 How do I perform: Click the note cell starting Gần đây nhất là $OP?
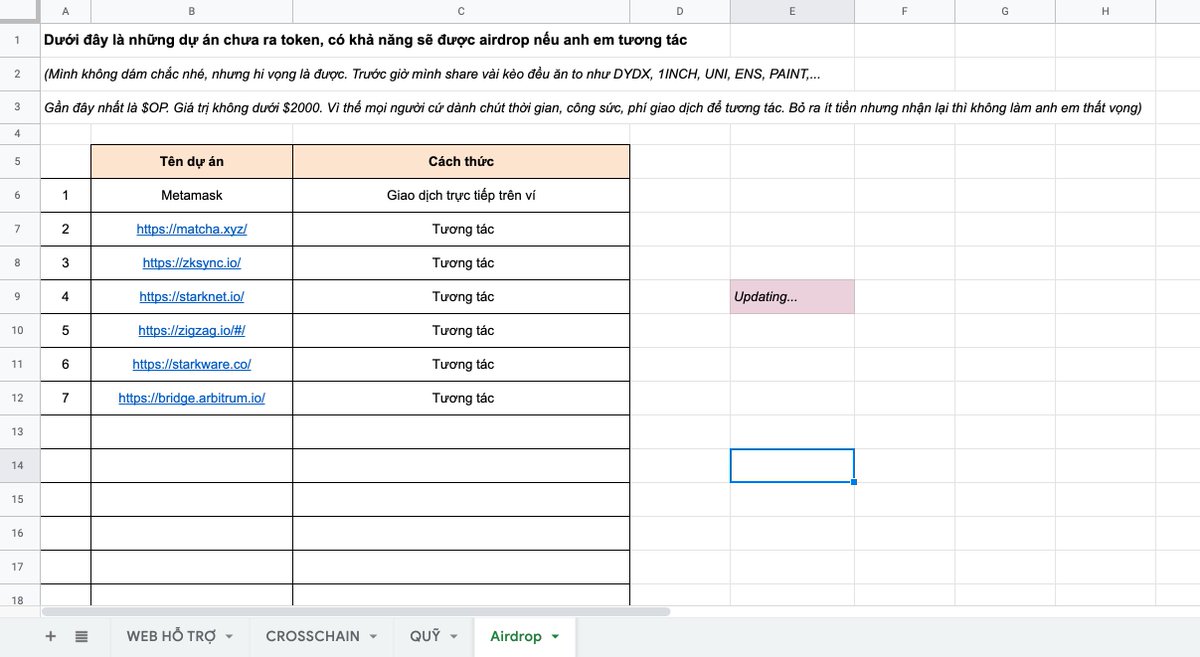tap(592, 107)
